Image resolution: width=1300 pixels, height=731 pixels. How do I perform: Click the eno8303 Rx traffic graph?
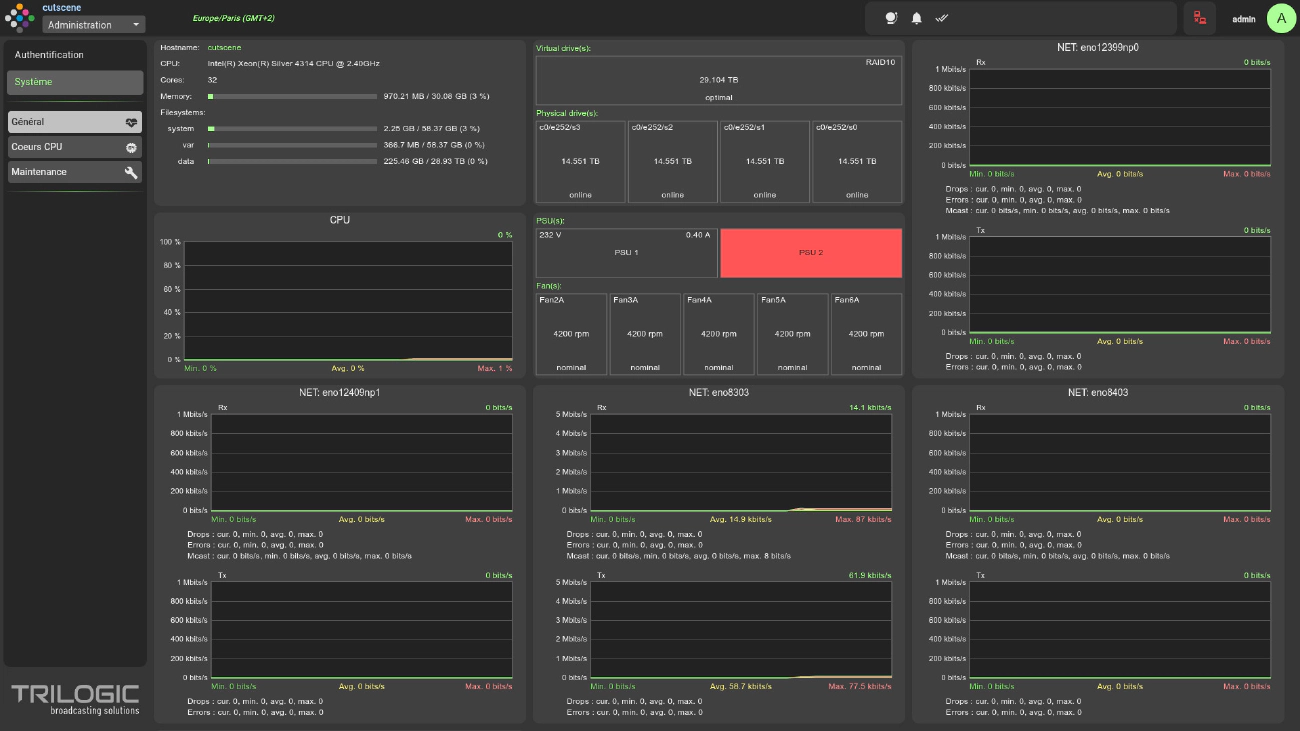pos(741,462)
